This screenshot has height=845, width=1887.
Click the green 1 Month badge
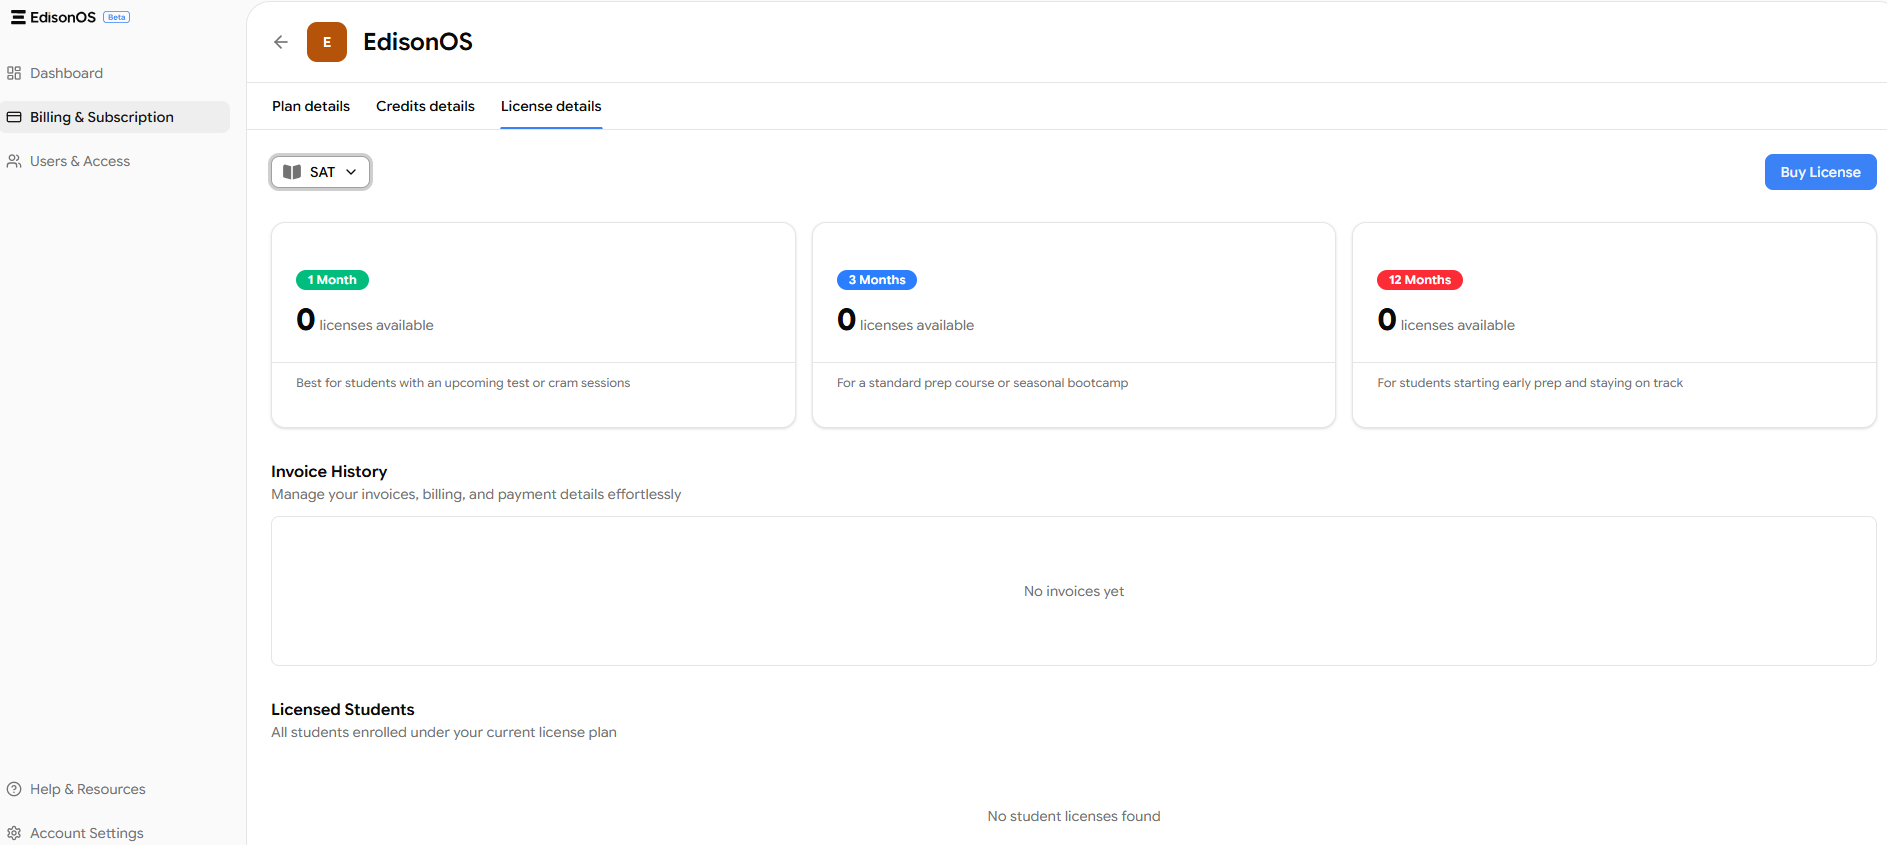pos(332,280)
